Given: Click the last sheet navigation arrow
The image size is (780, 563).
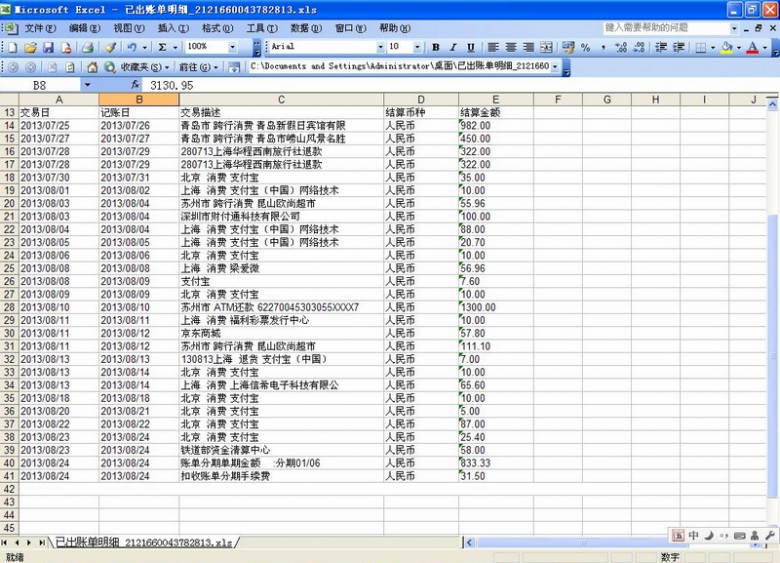Looking at the screenshot, I should coord(42,543).
